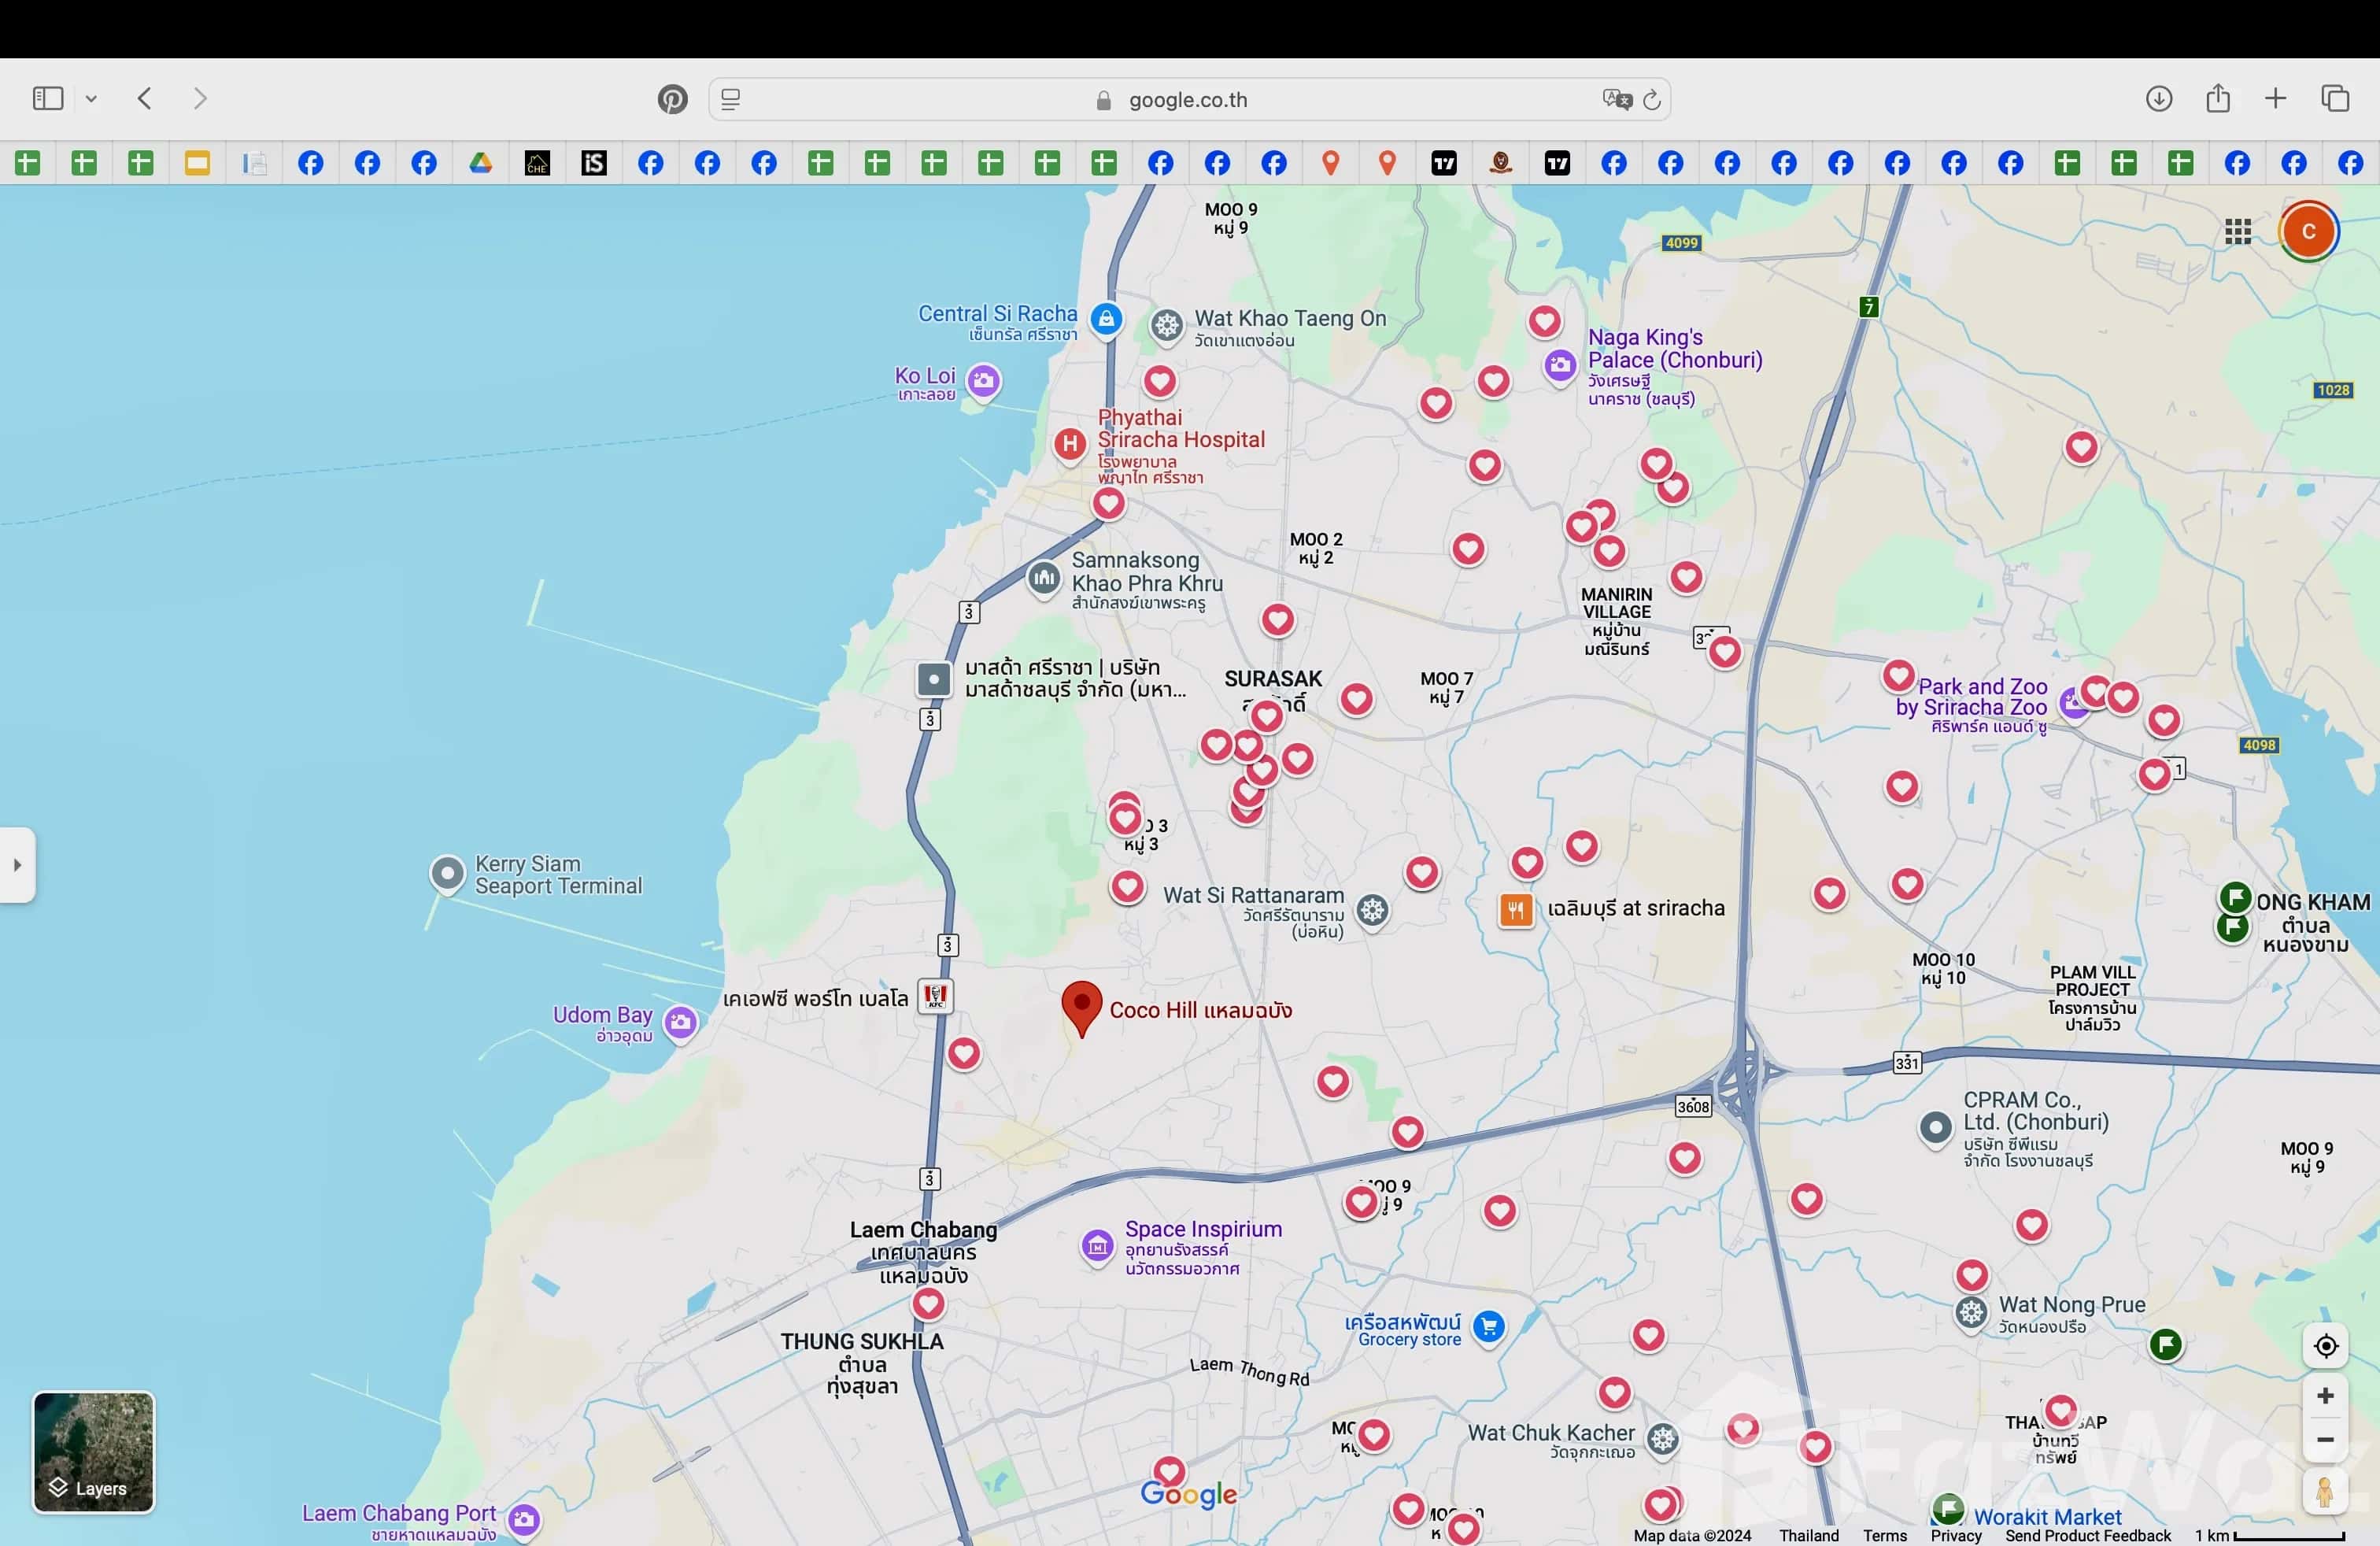Open the Terms link at bottom
Viewport: 2380px width, 1546px height.
[1884, 1535]
